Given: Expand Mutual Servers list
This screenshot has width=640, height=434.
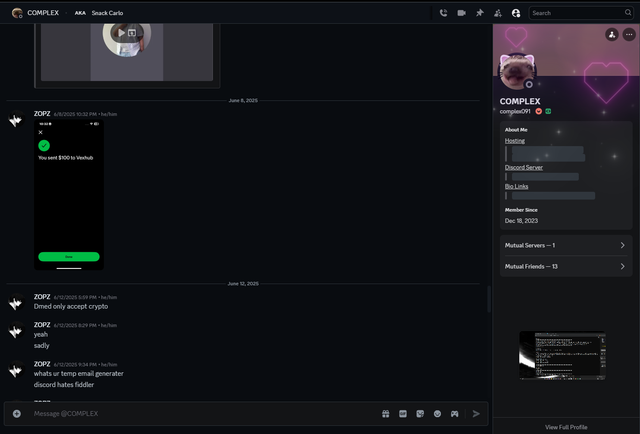Looking at the screenshot, I should click(565, 245).
